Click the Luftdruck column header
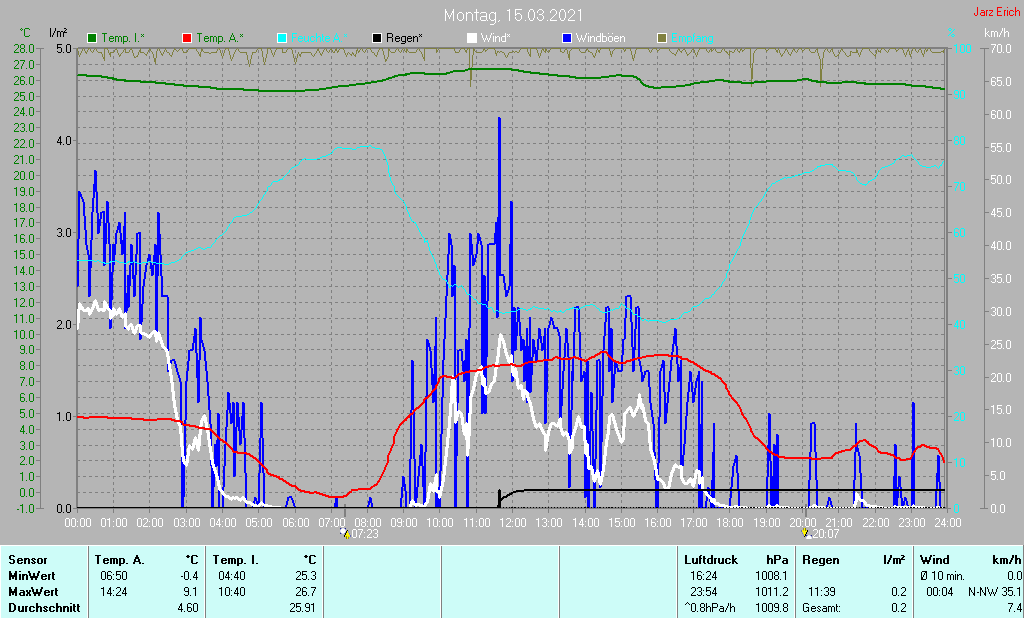Viewport: 1024px width, 618px height. 711,560
